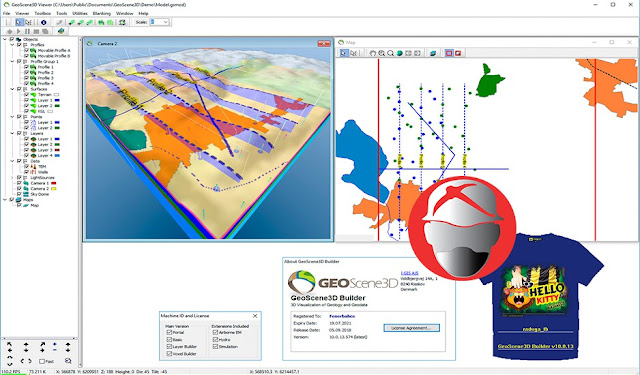Click the play button in animation toolbar
This screenshot has height=375, width=640.
click(x=18, y=31)
